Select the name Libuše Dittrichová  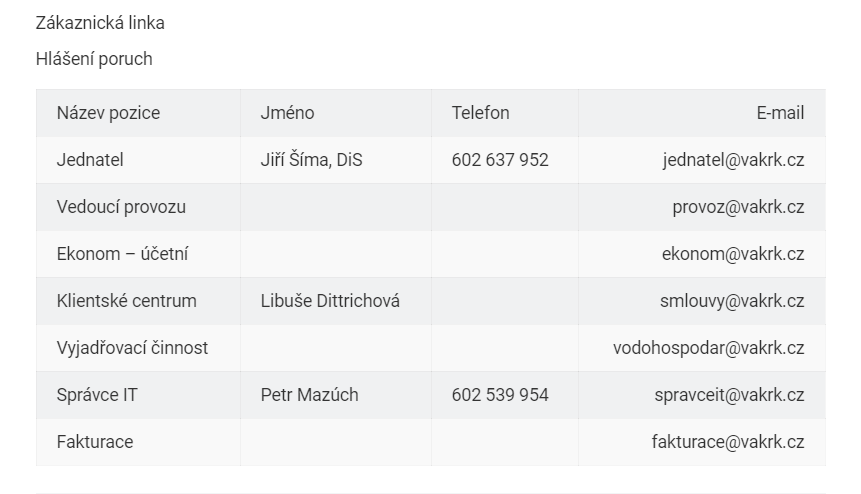click(x=330, y=301)
